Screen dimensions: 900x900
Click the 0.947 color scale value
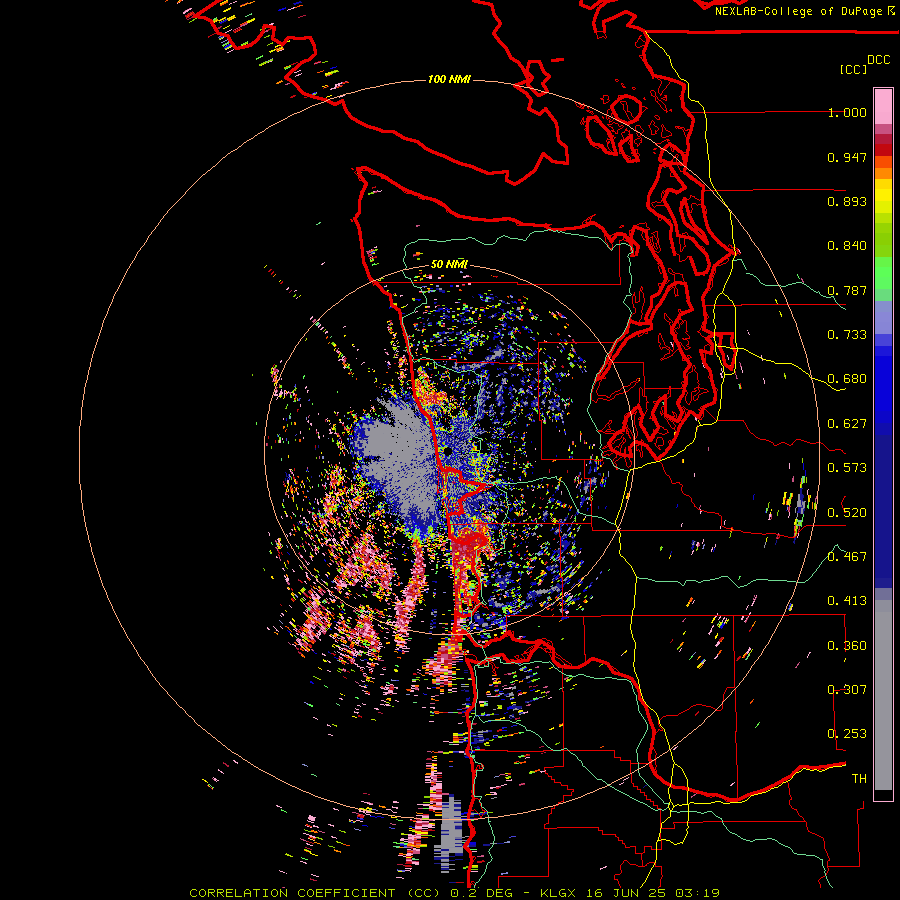click(847, 157)
